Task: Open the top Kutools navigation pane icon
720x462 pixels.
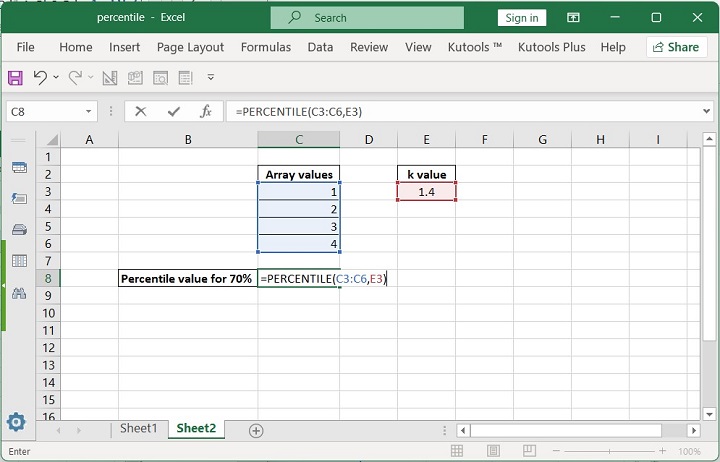Action: pos(19,168)
